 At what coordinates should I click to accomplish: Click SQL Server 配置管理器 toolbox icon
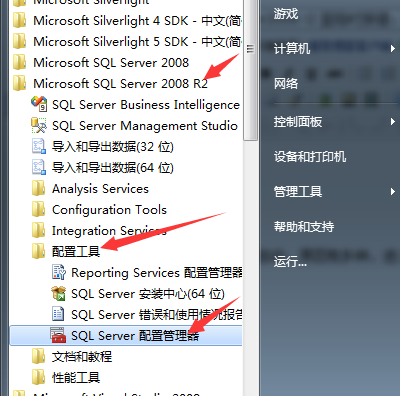(x=58, y=335)
